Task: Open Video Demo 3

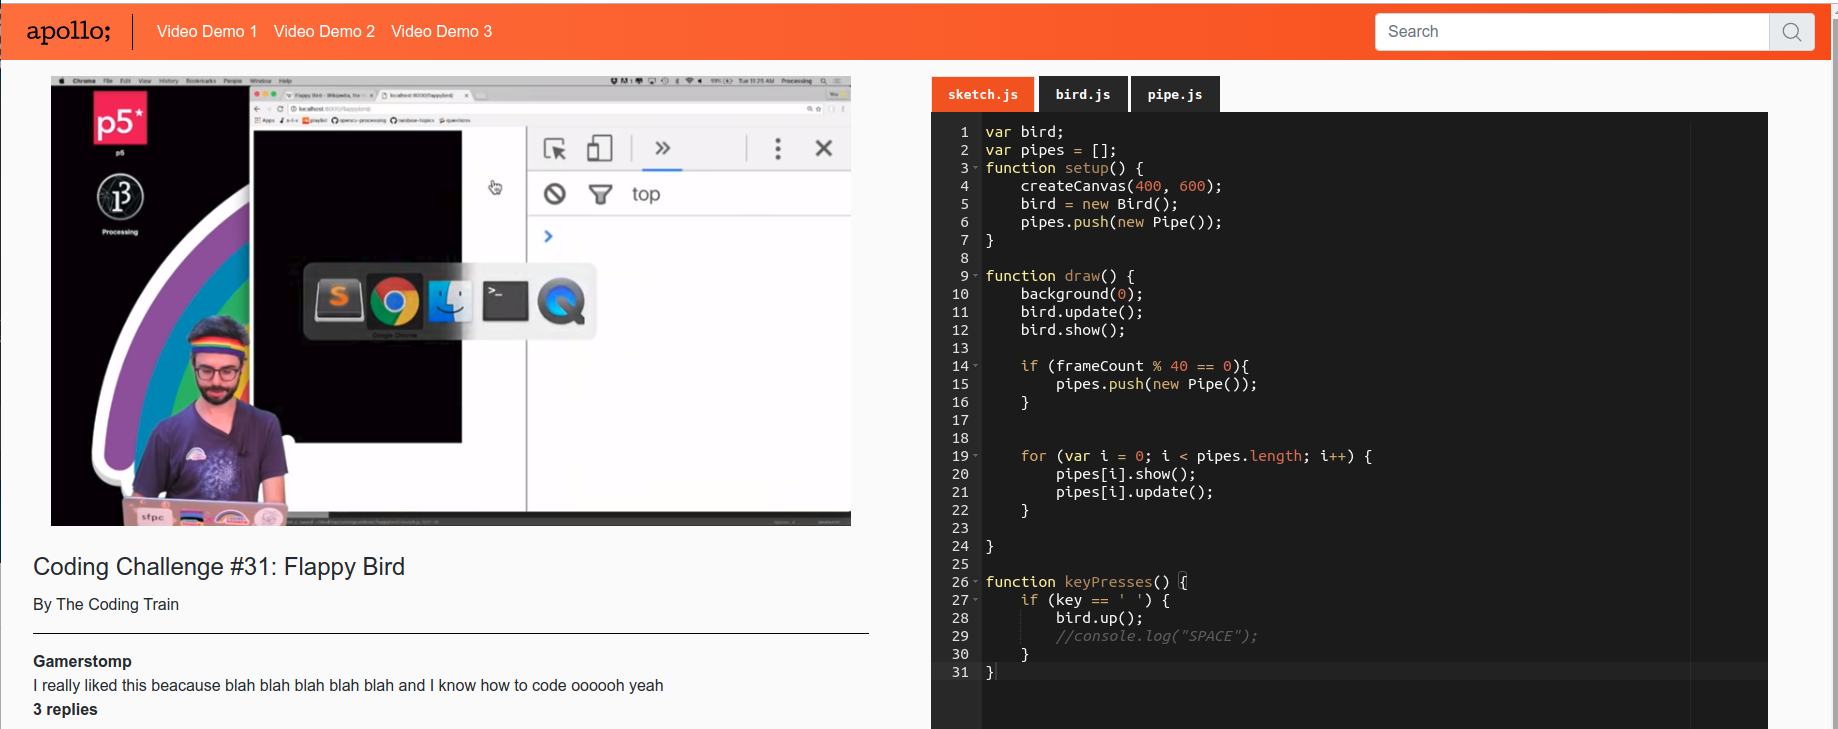Action: [441, 31]
